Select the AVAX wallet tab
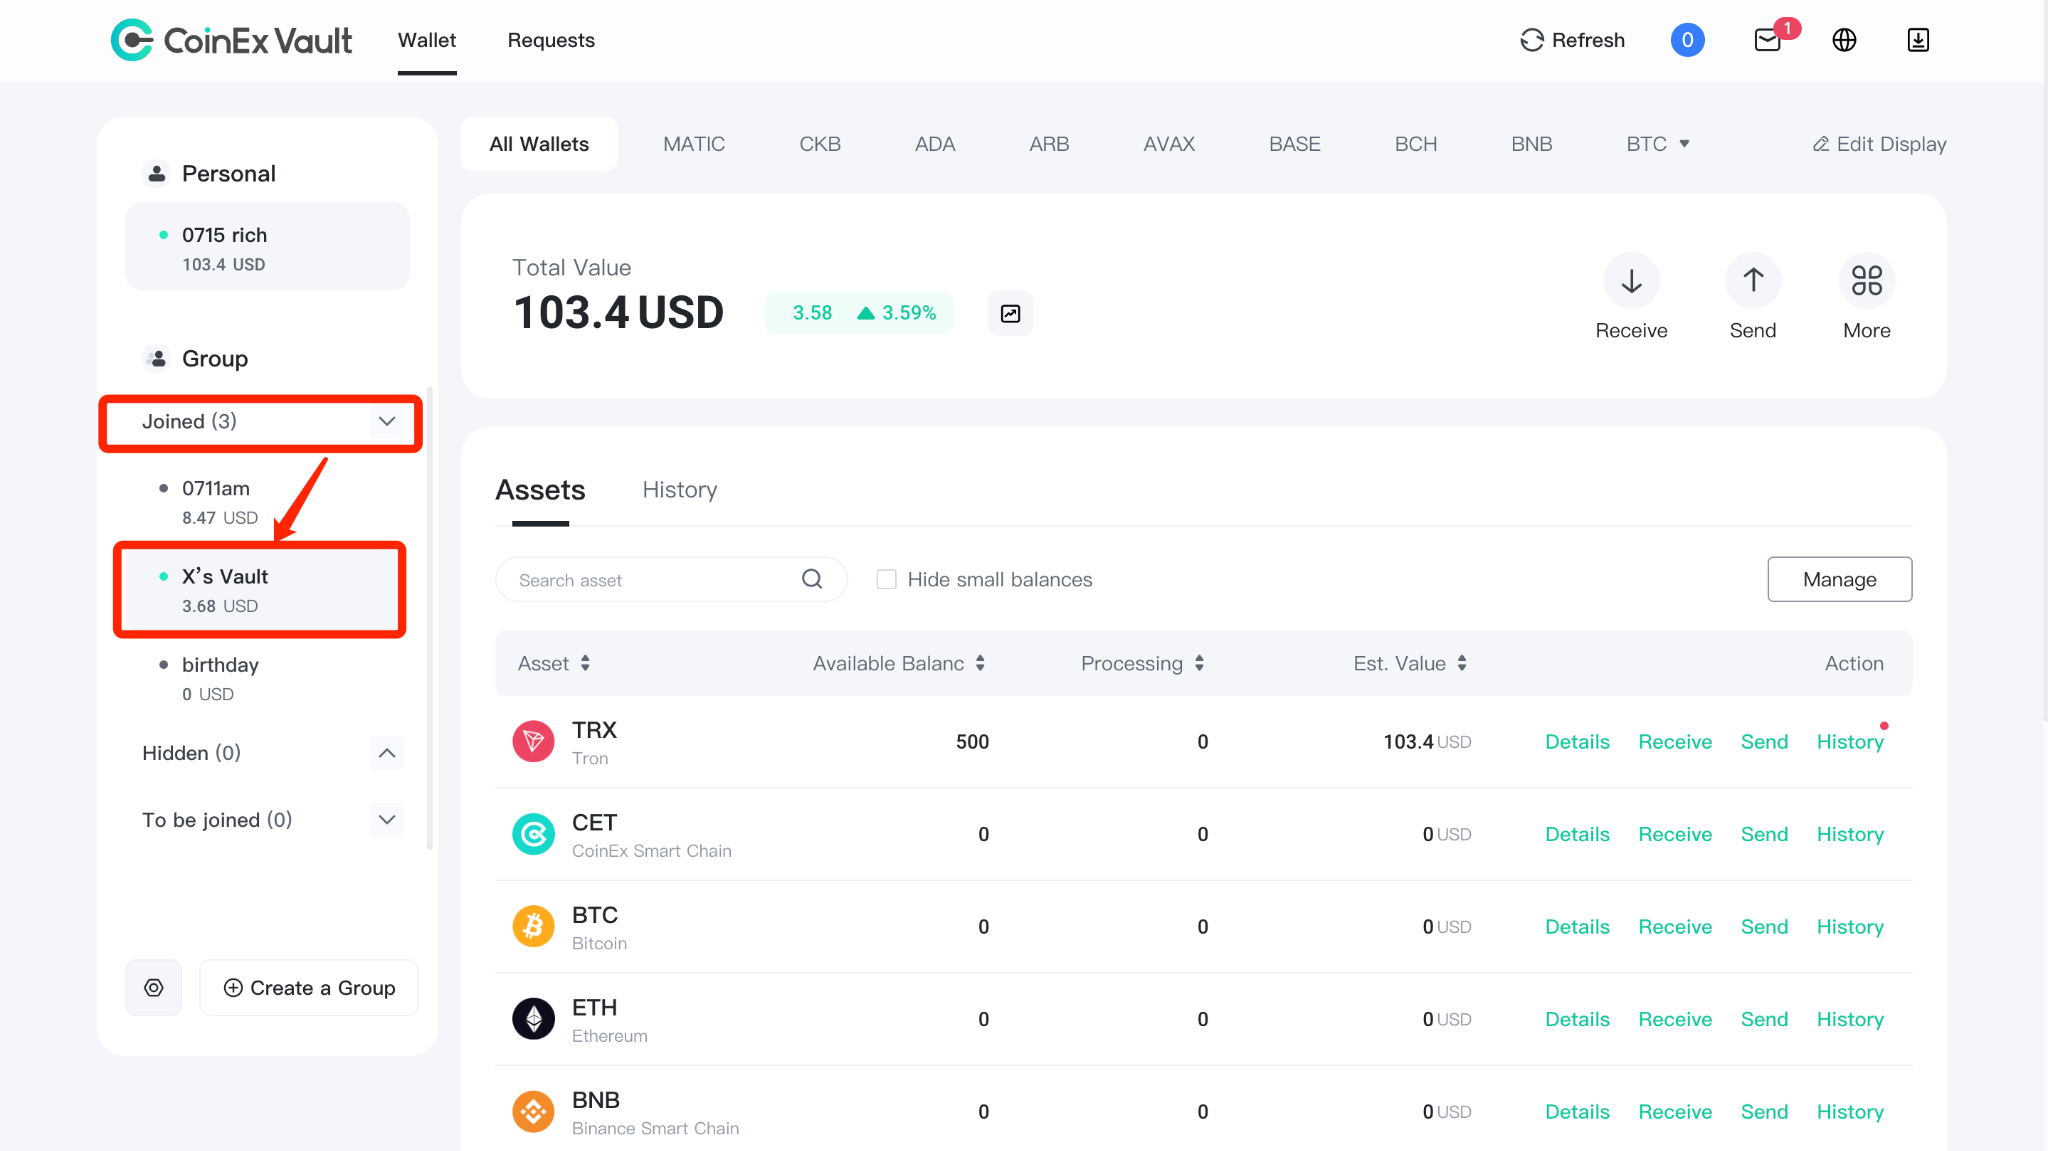This screenshot has width=2048, height=1151. [x=1169, y=144]
